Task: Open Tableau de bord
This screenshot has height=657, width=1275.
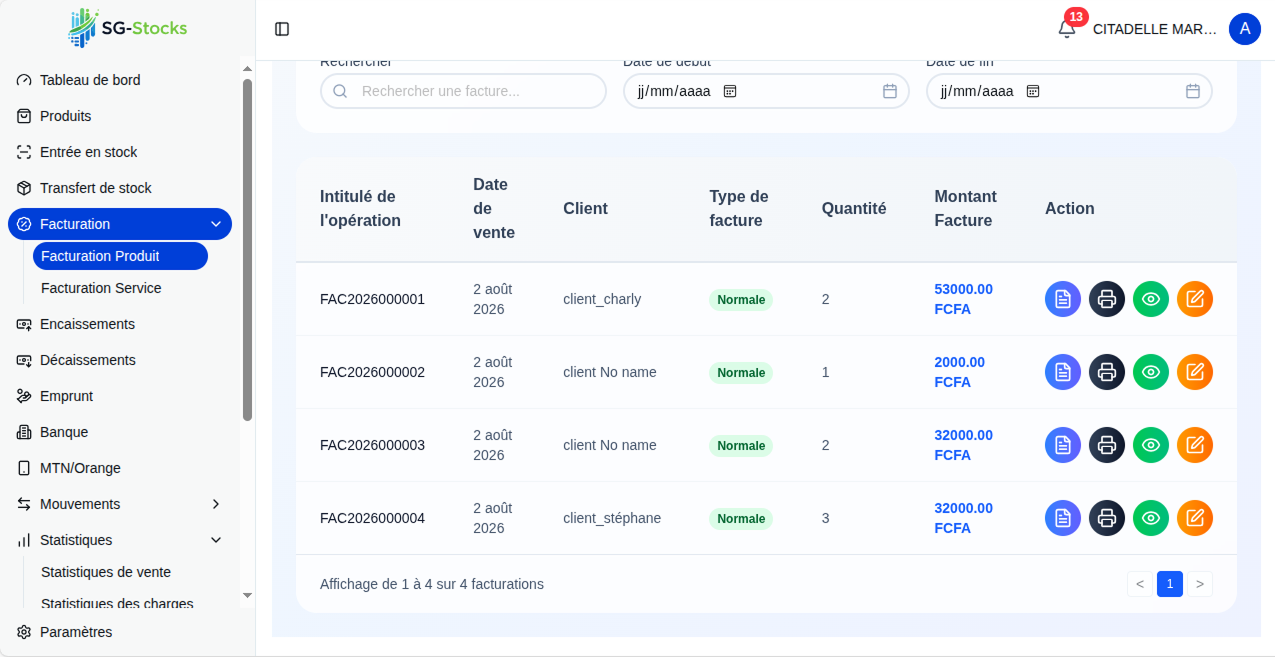Action: (x=120, y=80)
